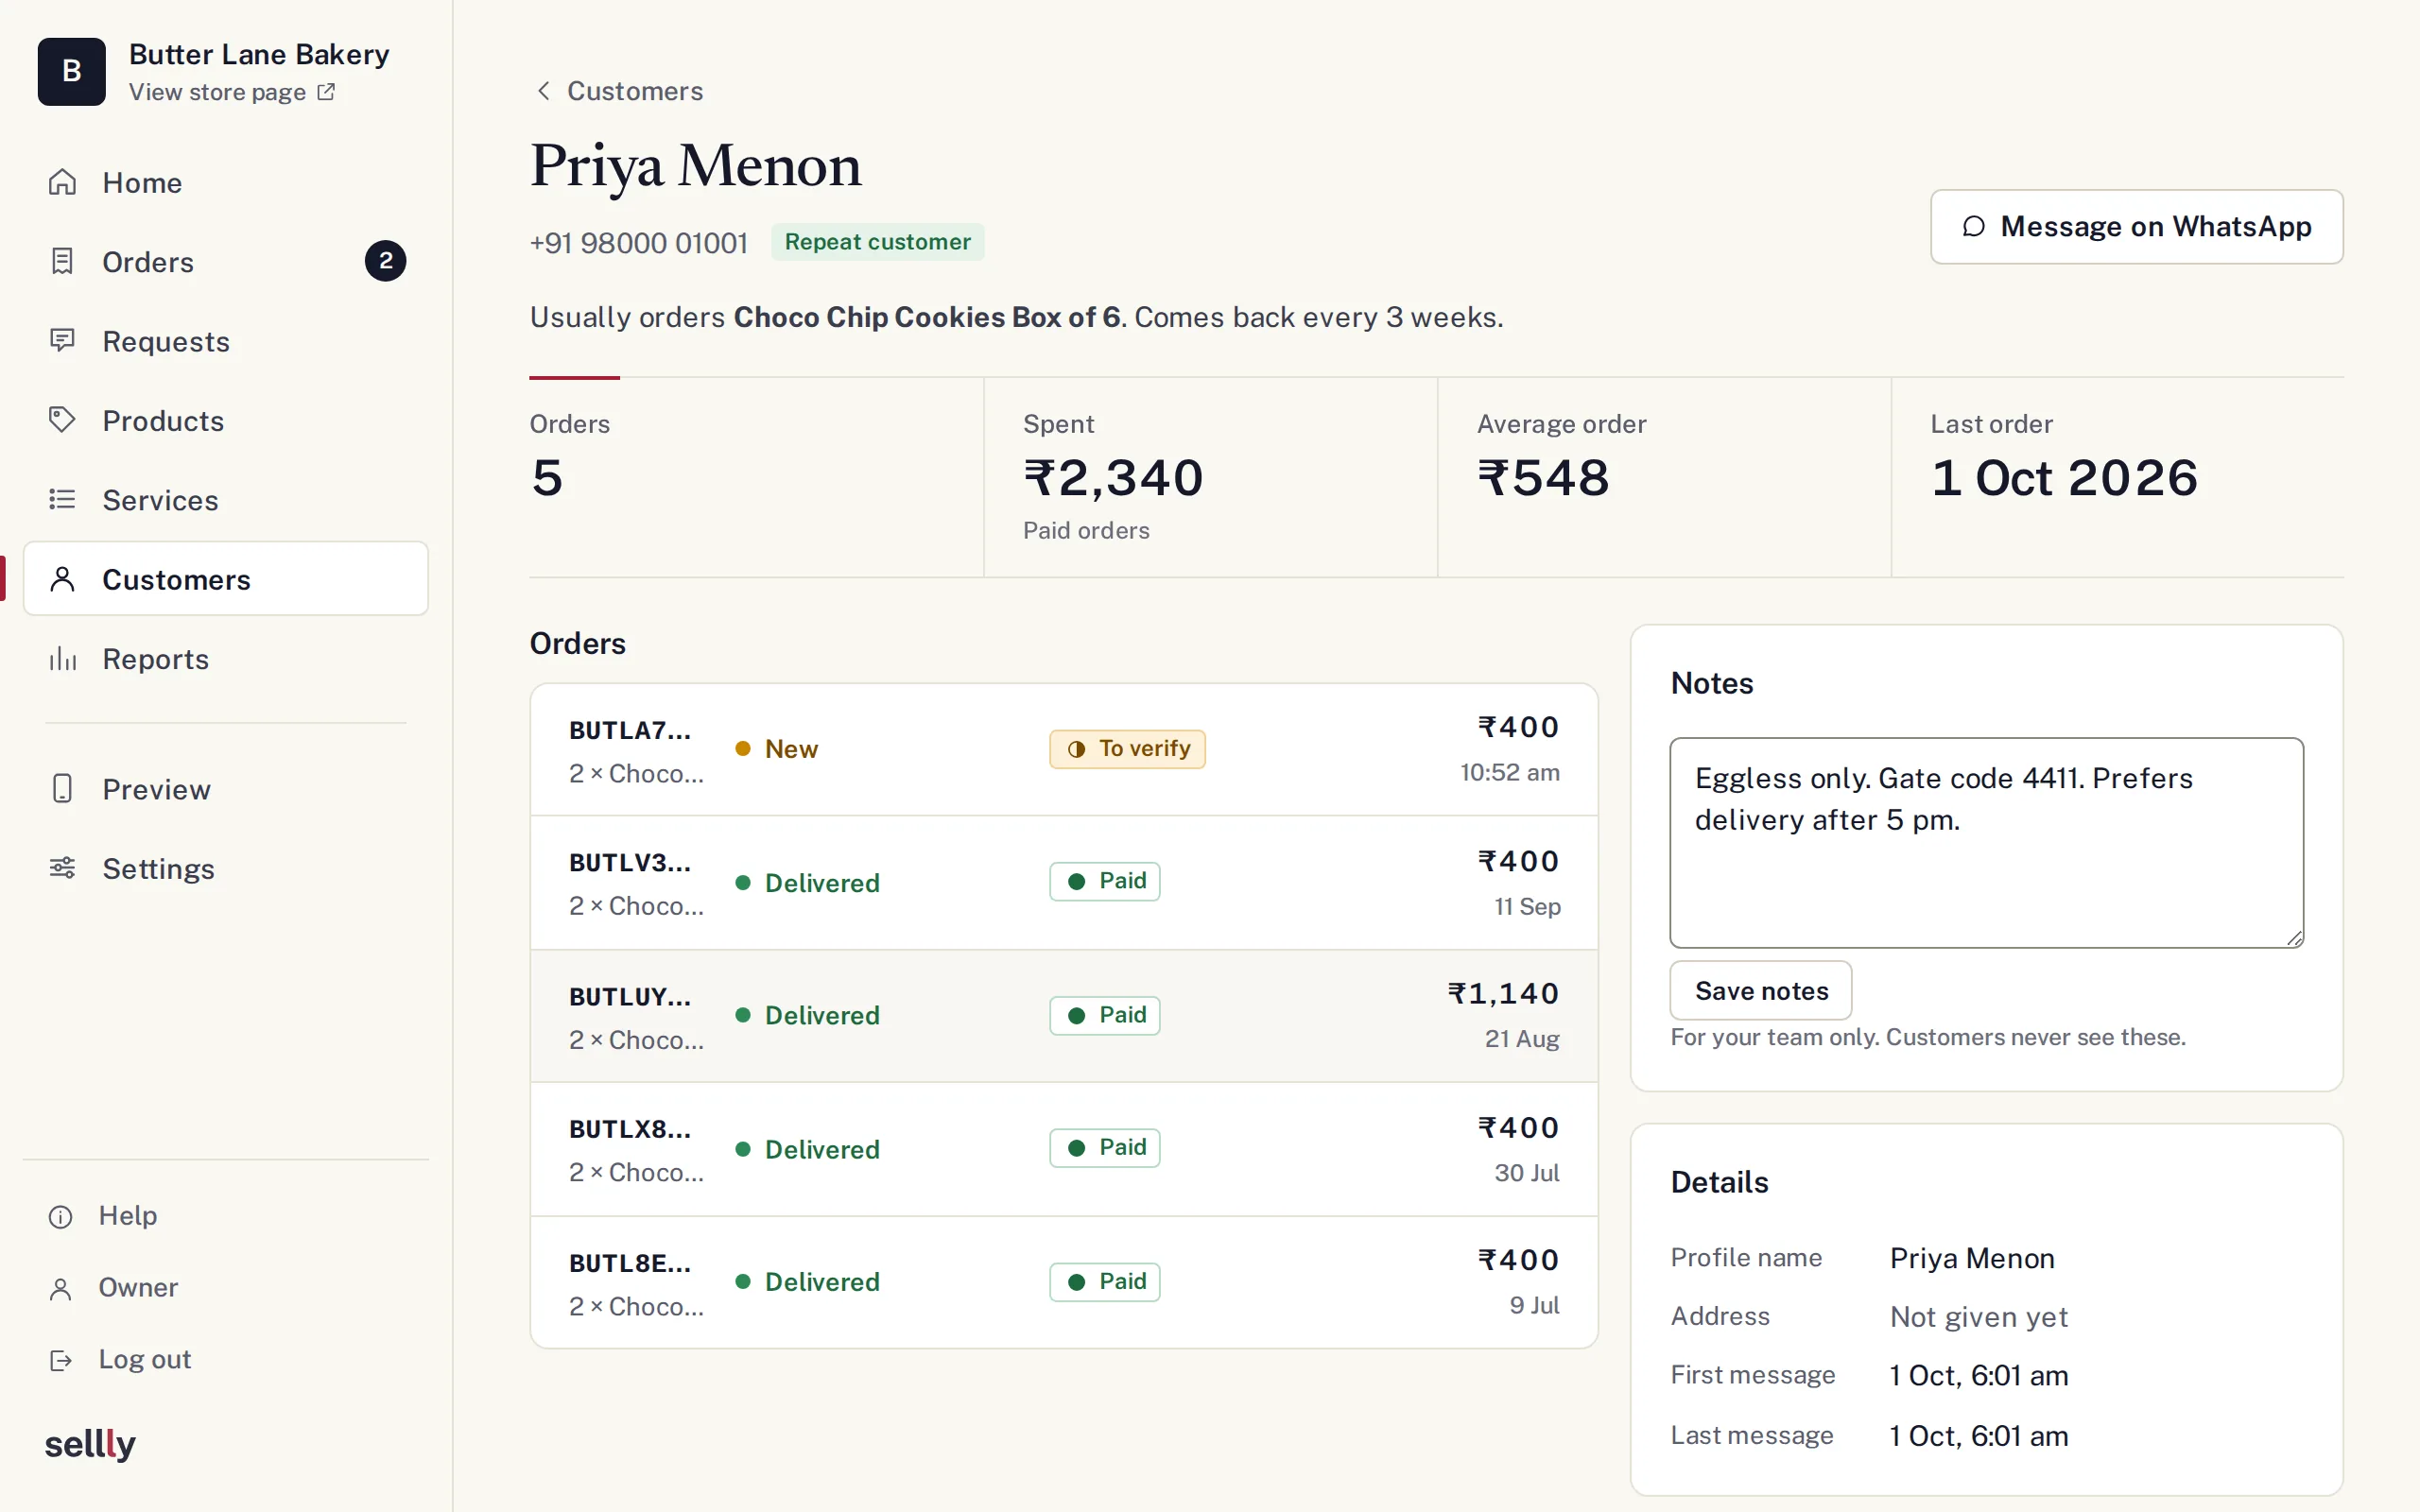Open the Home menu item
Screen dimensions: 2420x1512
(226, 182)
